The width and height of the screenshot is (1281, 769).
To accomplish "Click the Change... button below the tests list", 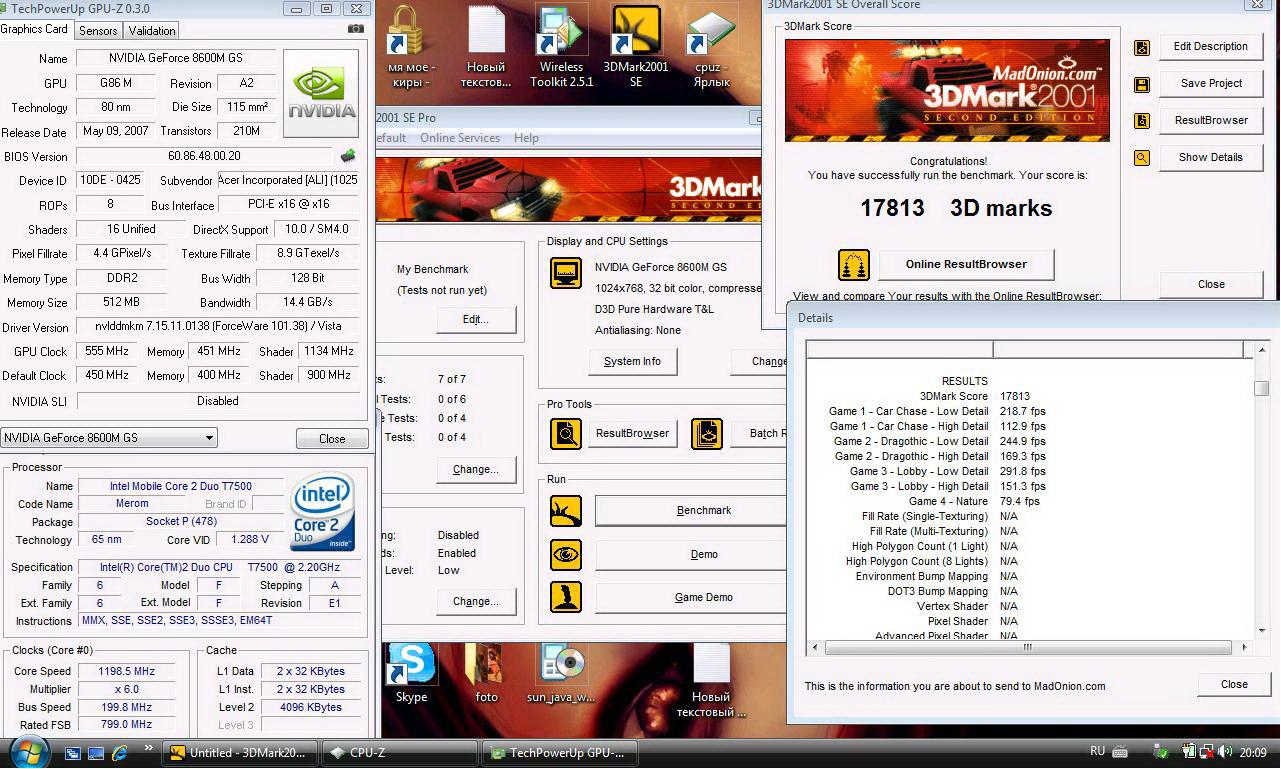I will click(476, 470).
